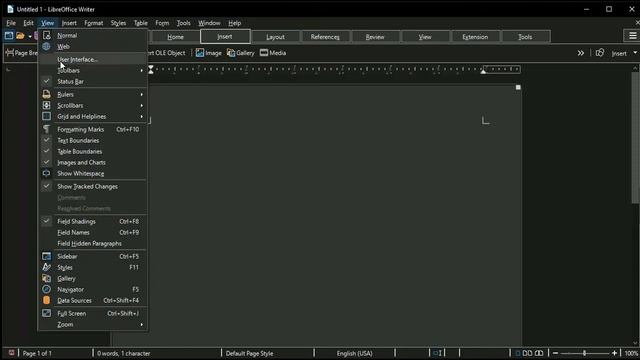Click the zoom in plus button
Viewport: 640px width, 360px height.
point(614,353)
